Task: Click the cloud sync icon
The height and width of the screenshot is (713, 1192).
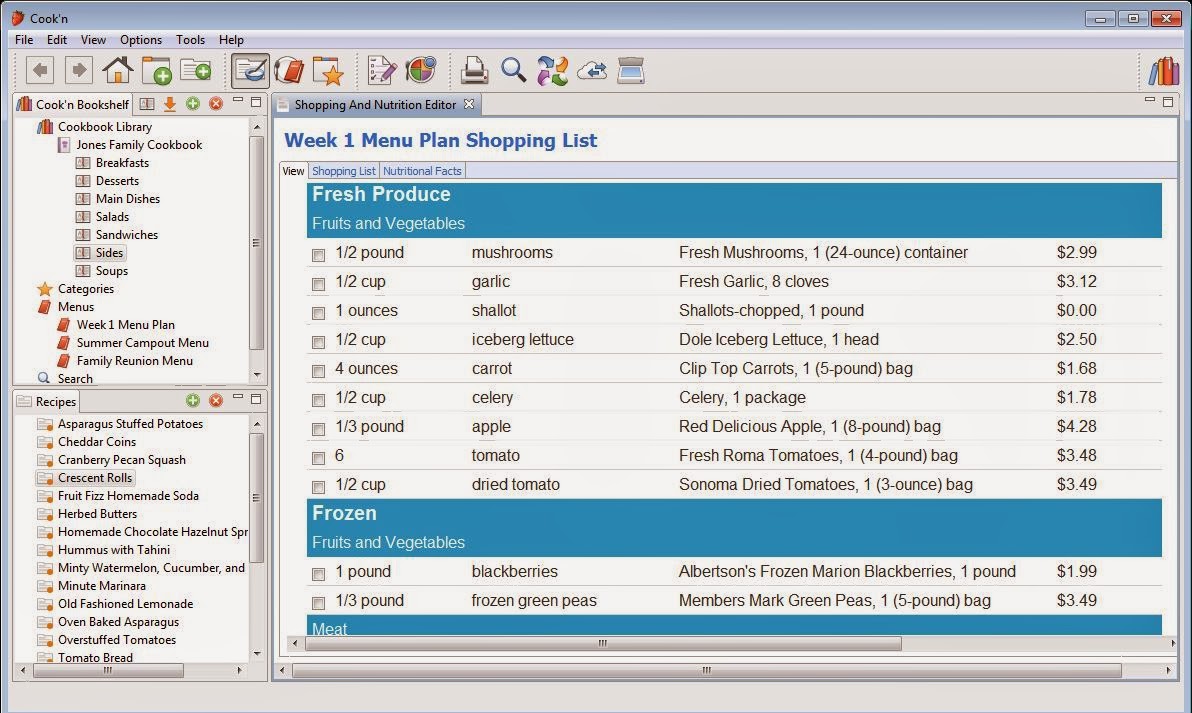Action: coord(591,71)
